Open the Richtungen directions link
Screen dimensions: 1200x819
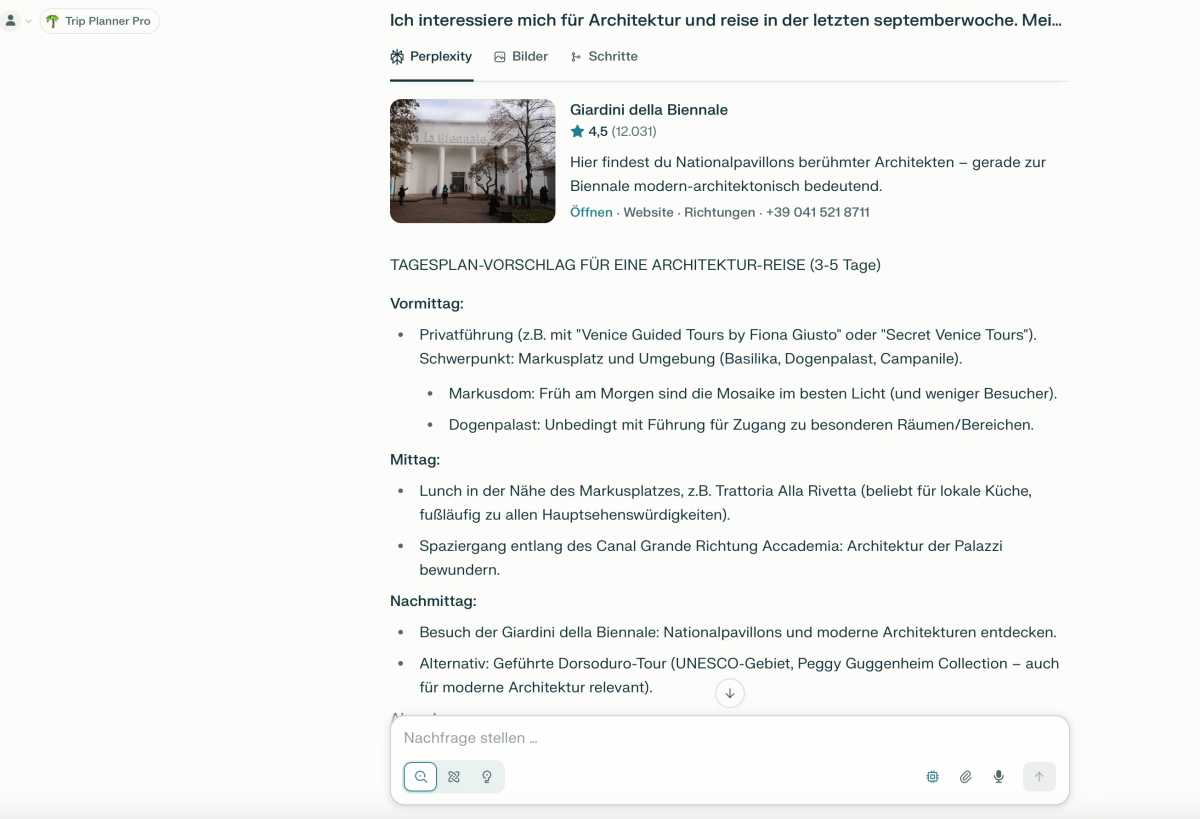720,212
